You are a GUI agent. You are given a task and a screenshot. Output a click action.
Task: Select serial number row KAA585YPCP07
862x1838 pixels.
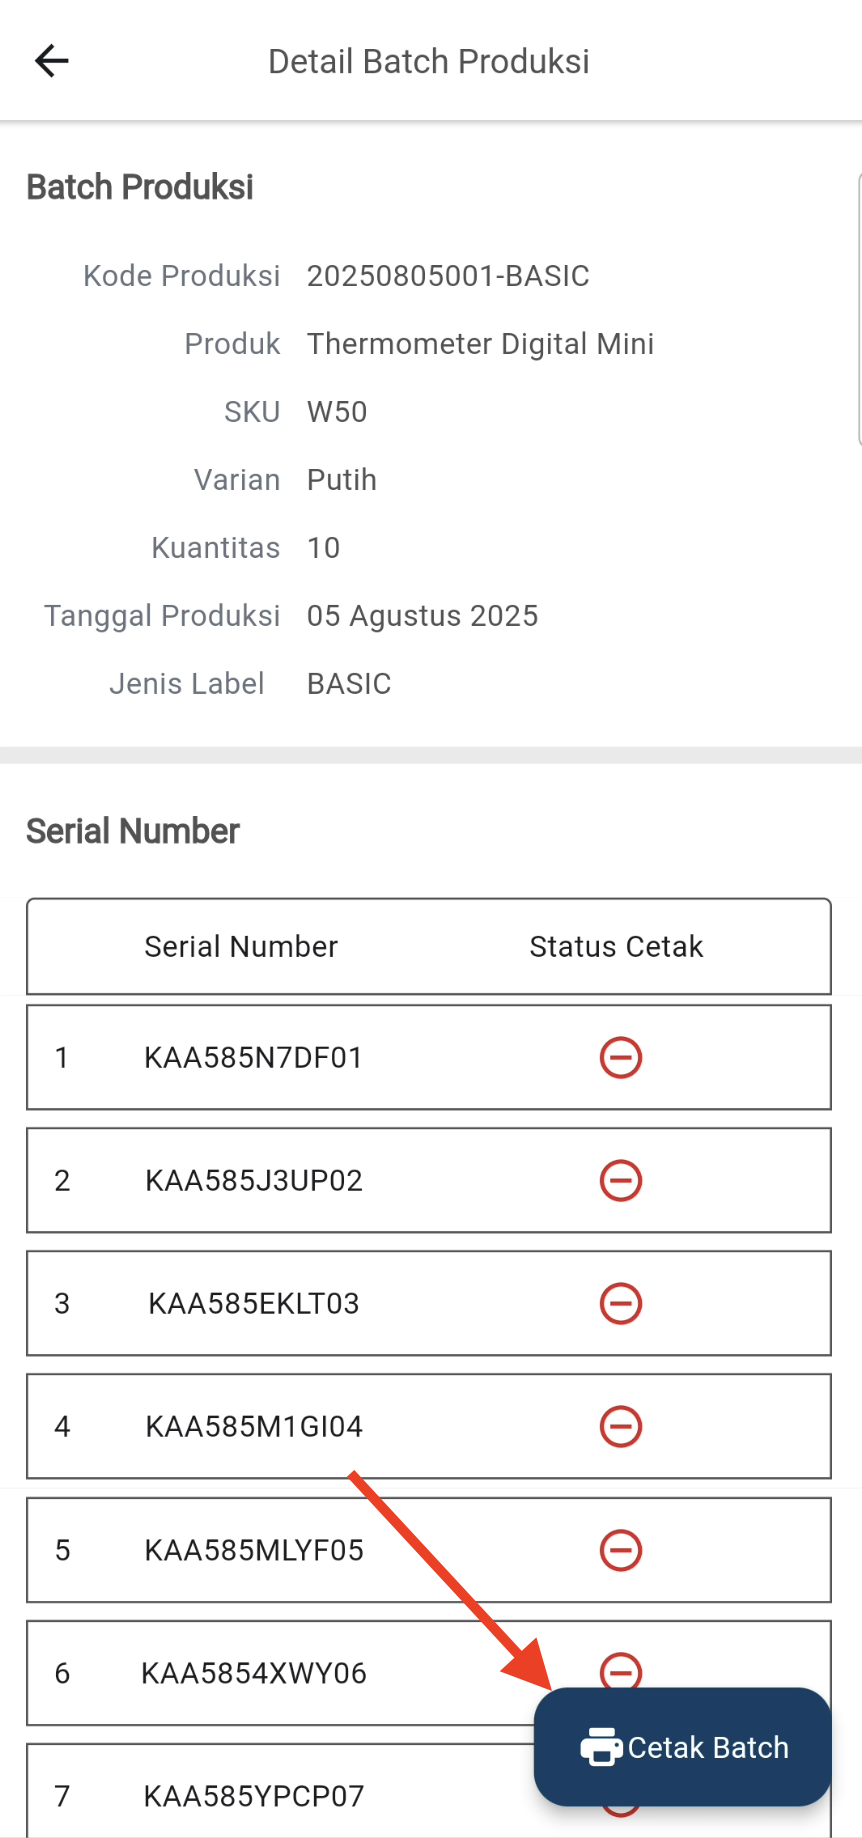click(x=253, y=1797)
